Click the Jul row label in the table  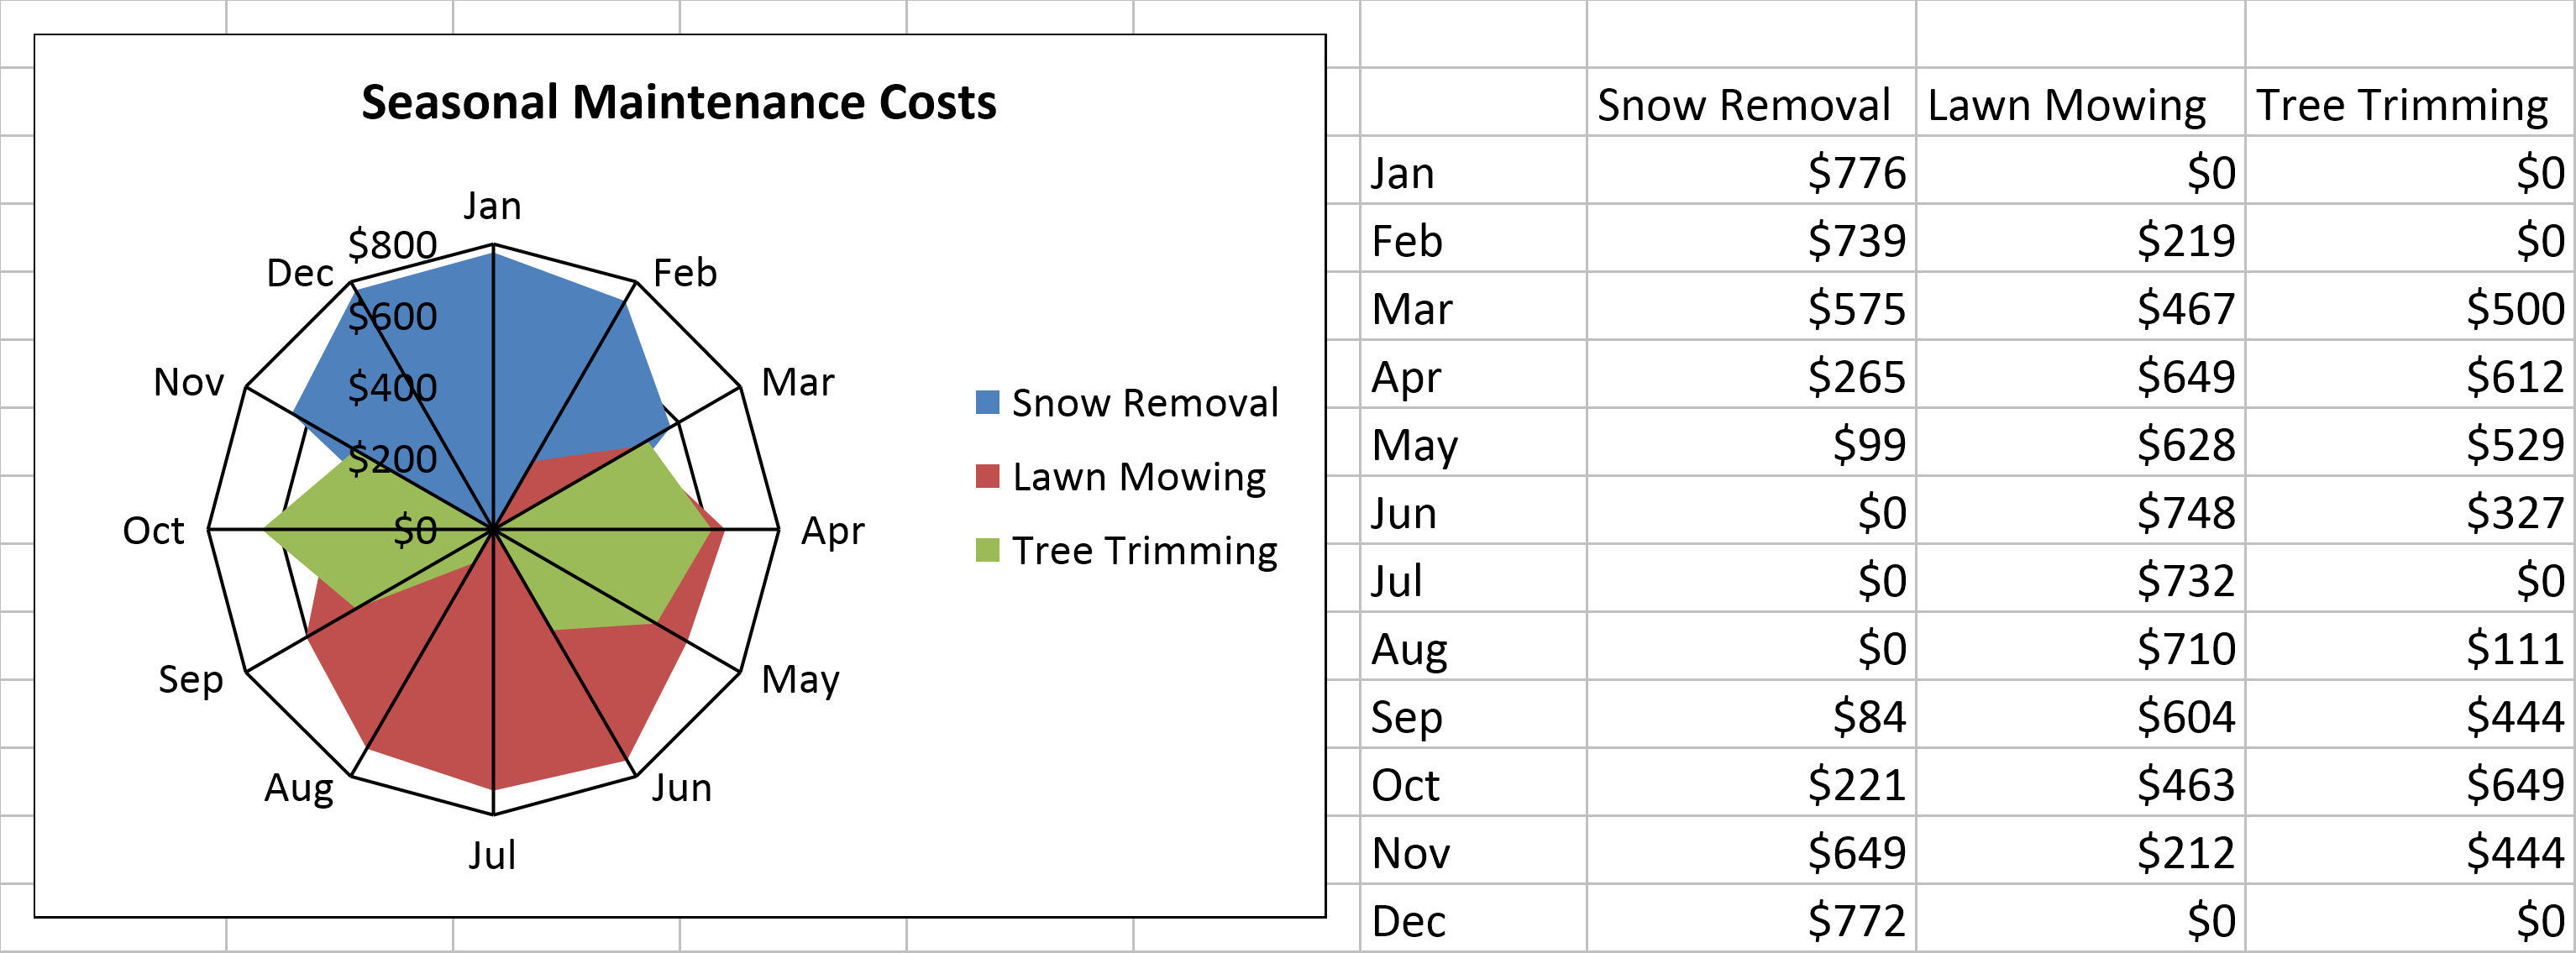[x=1472, y=580]
